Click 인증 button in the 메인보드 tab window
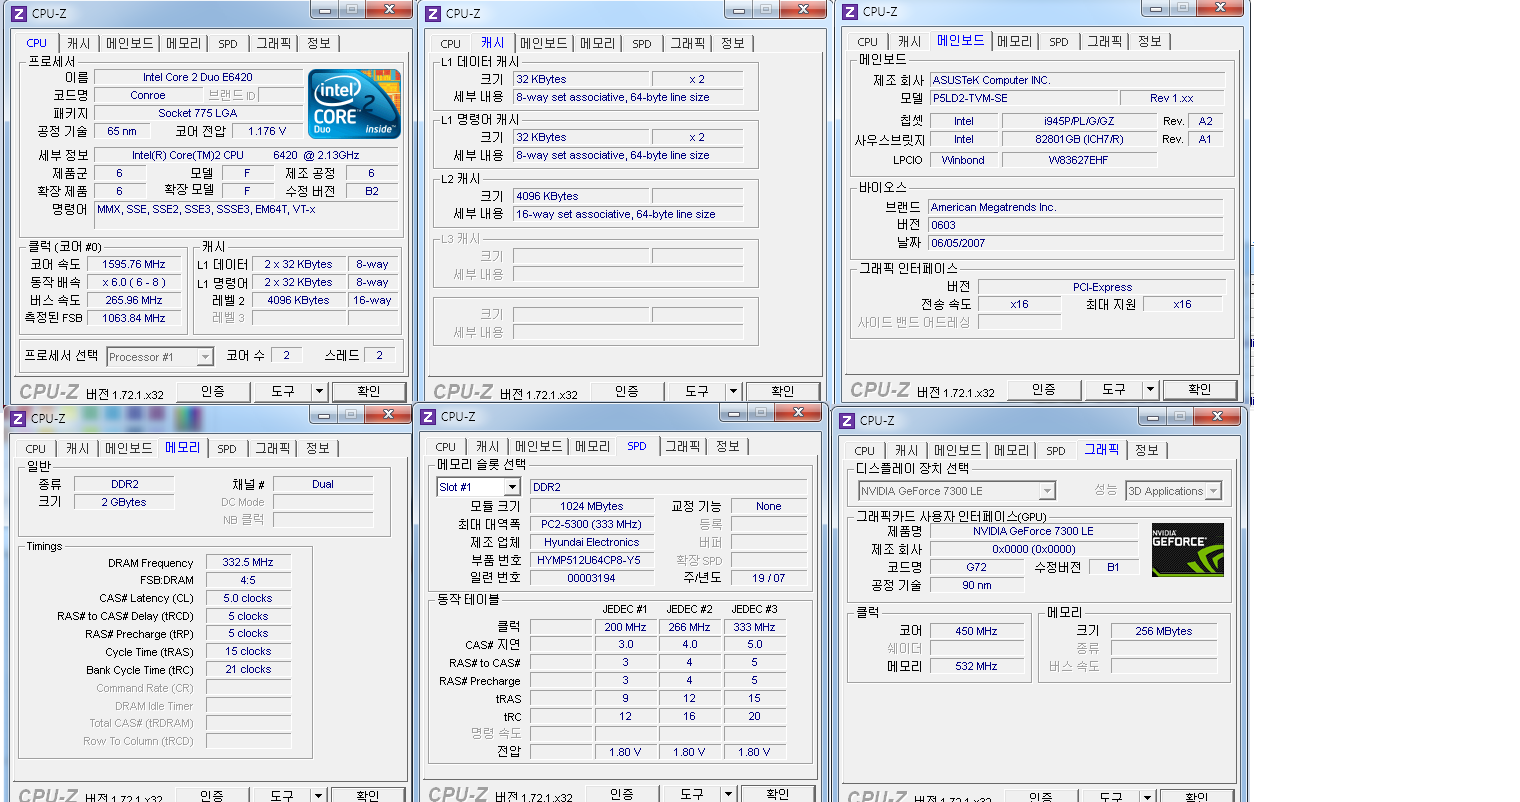Viewport: 1520px width, 802px height. 1044,389
